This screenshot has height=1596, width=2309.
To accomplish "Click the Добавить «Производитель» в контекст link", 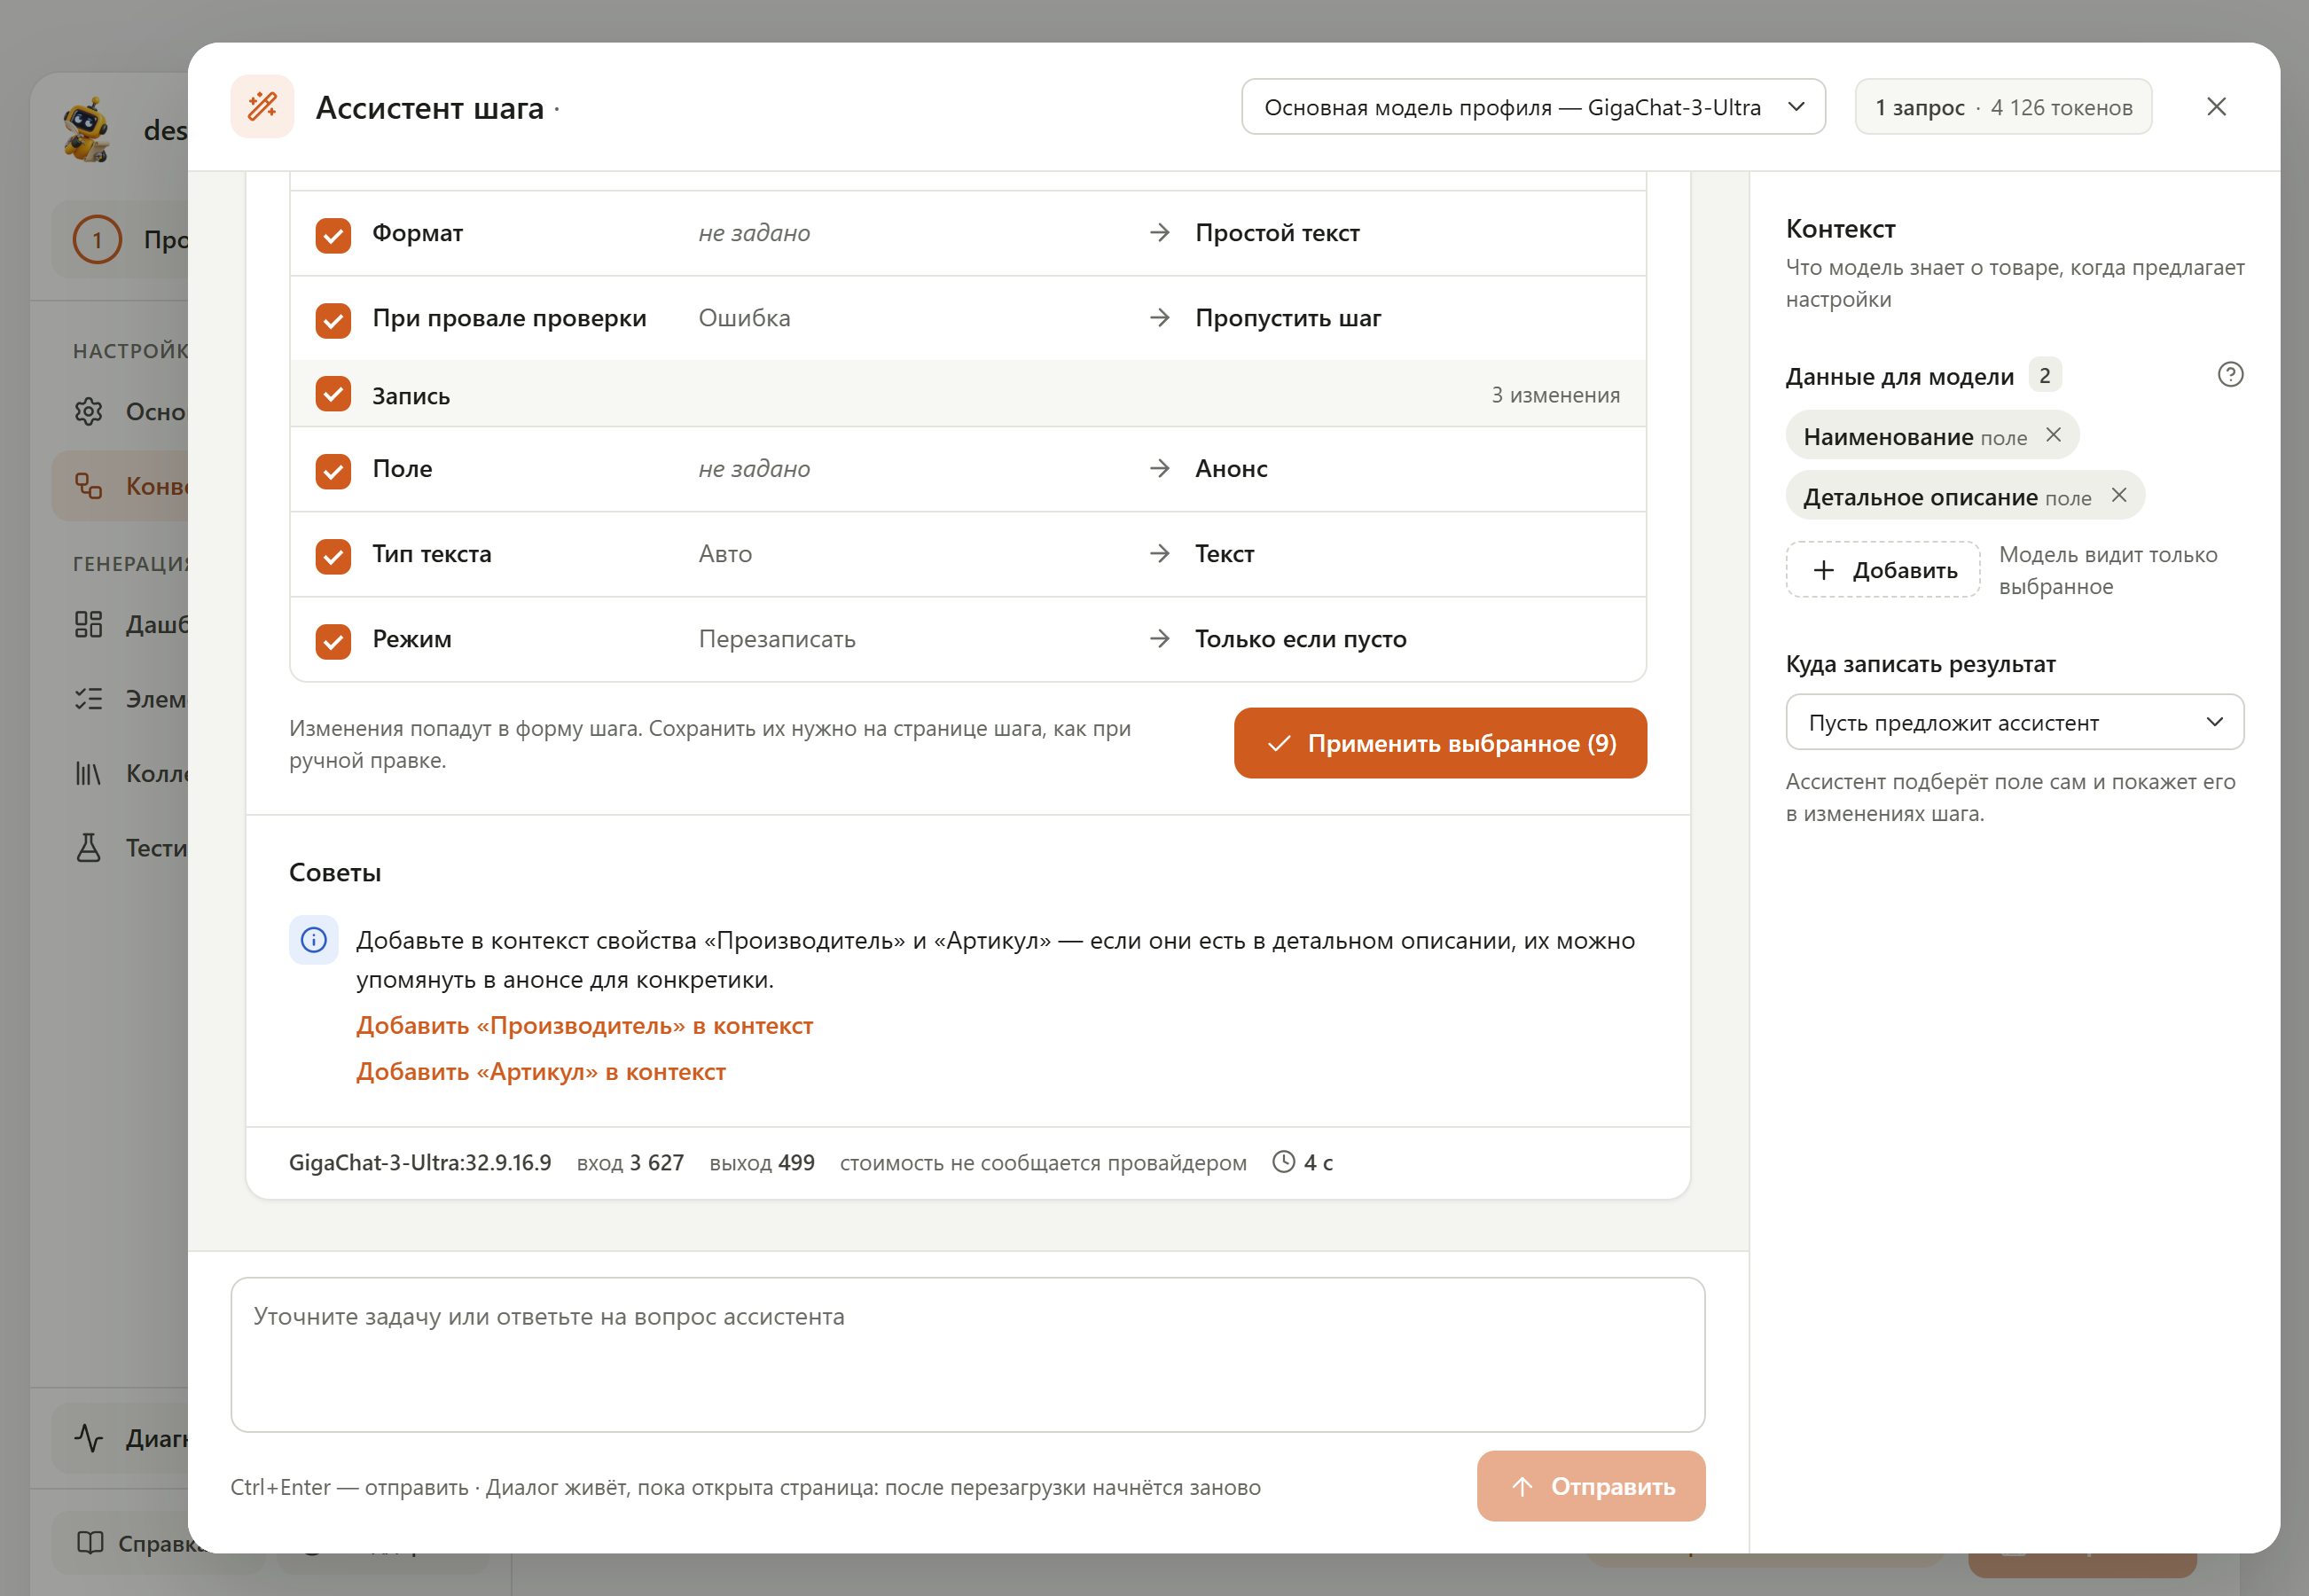I will pos(584,1026).
